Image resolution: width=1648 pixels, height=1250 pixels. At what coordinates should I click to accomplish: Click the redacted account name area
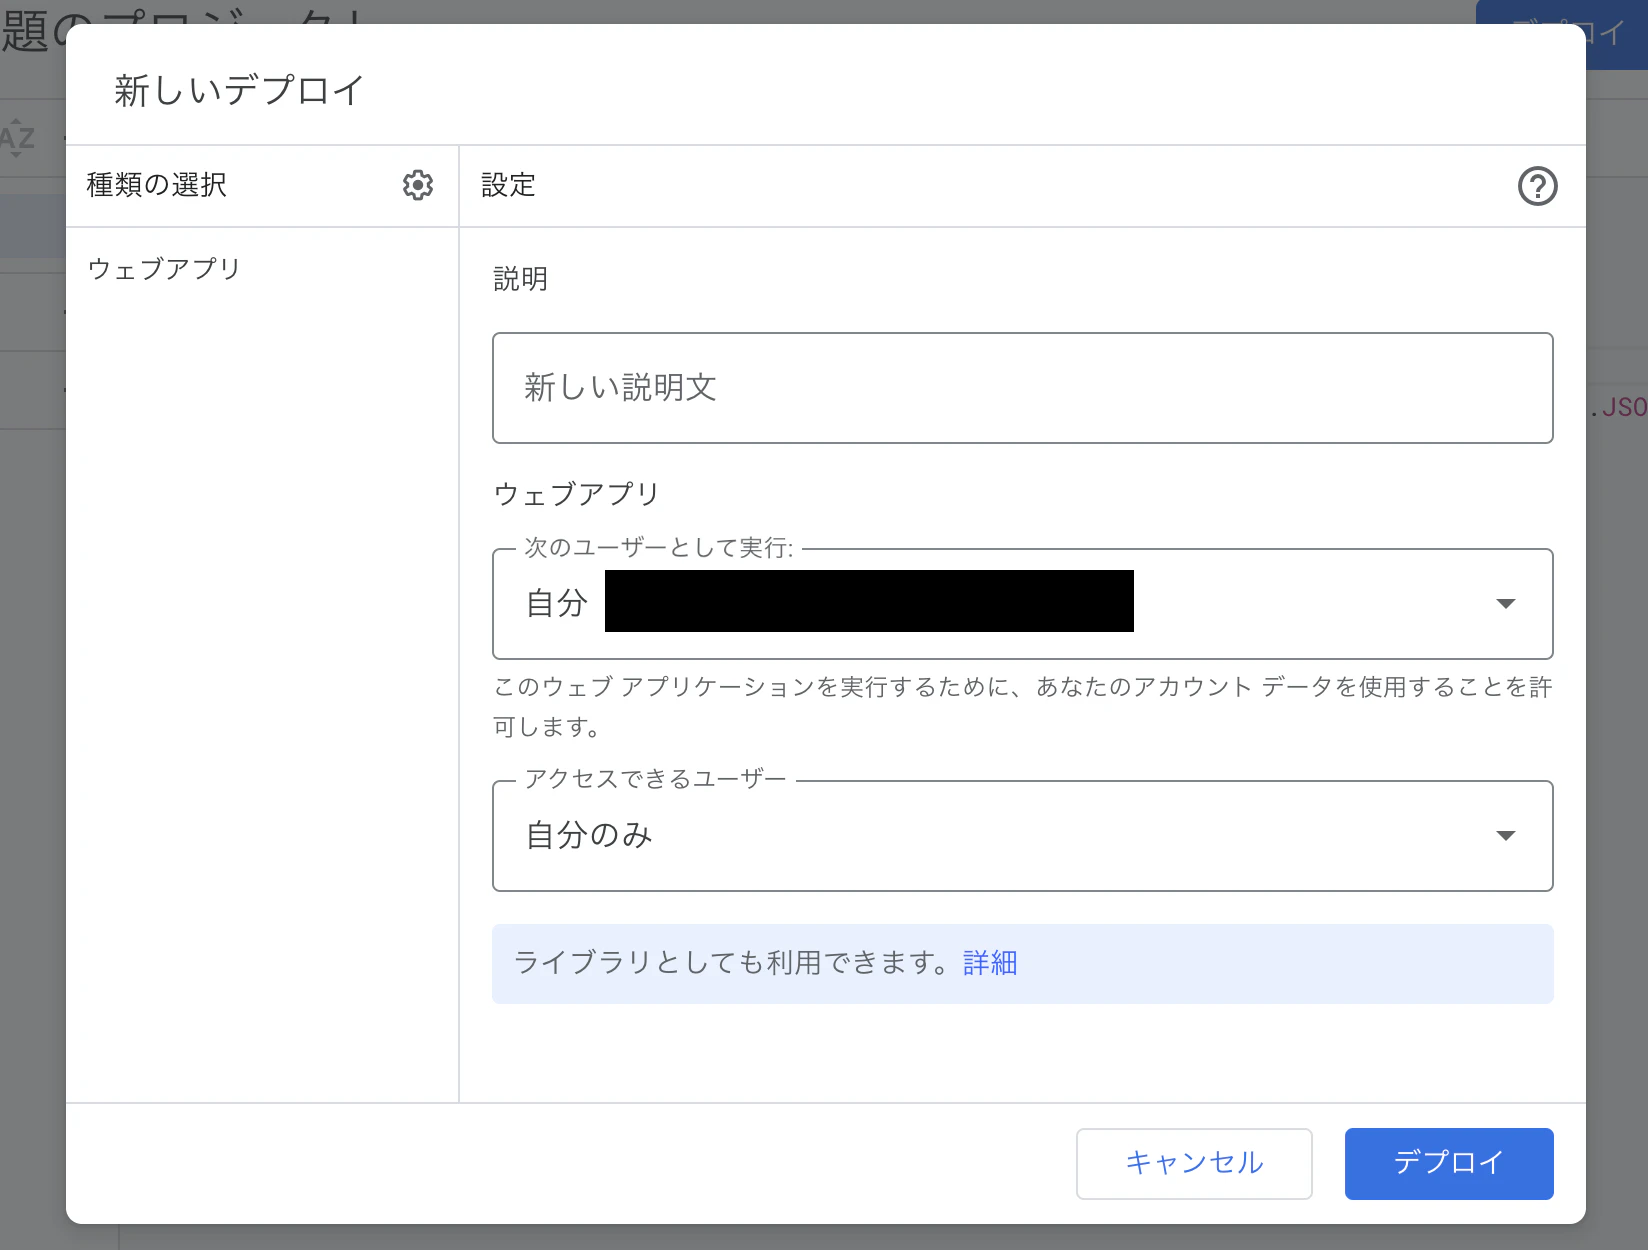click(x=868, y=601)
